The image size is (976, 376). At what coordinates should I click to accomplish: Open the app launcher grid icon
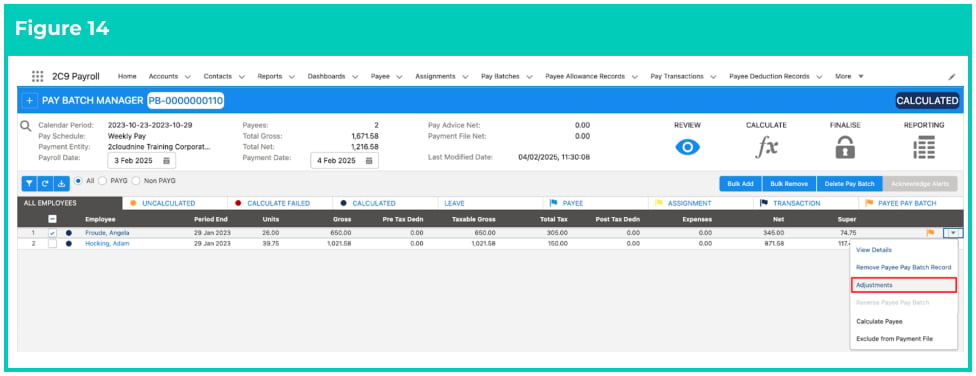click(38, 77)
